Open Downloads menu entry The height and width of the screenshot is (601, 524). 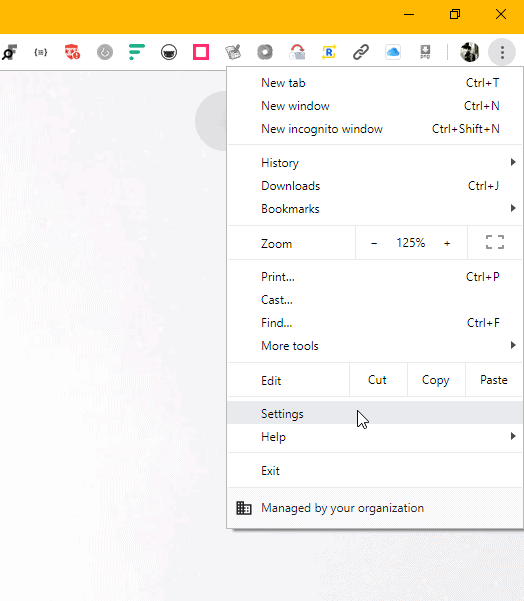tap(375, 186)
